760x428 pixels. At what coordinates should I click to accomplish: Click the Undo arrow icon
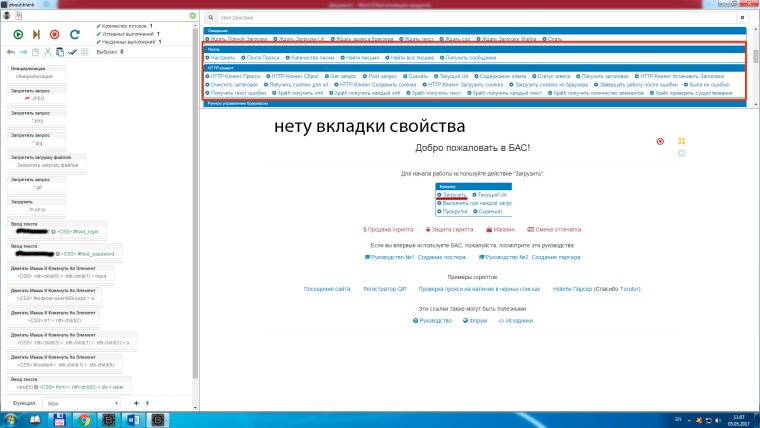click(x=10, y=52)
